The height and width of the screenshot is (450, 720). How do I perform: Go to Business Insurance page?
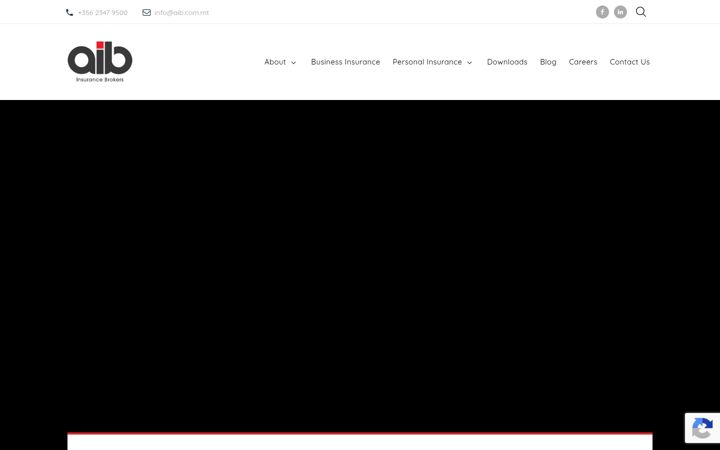(345, 62)
